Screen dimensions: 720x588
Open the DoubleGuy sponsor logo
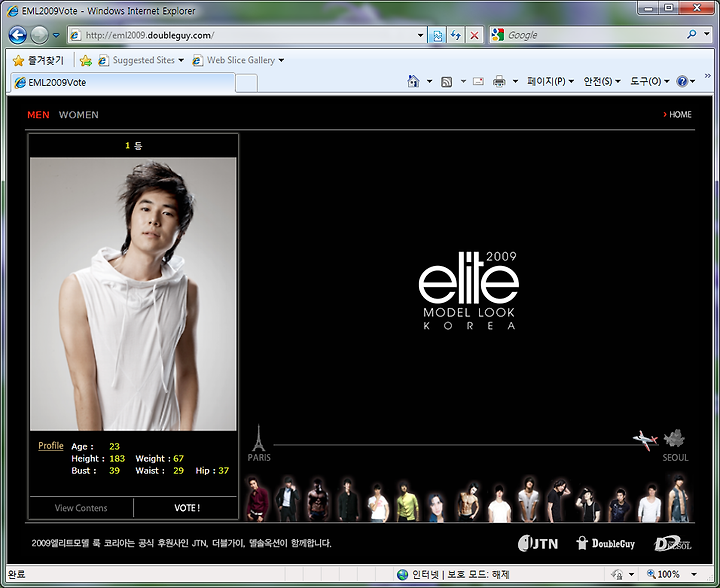(x=606, y=543)
